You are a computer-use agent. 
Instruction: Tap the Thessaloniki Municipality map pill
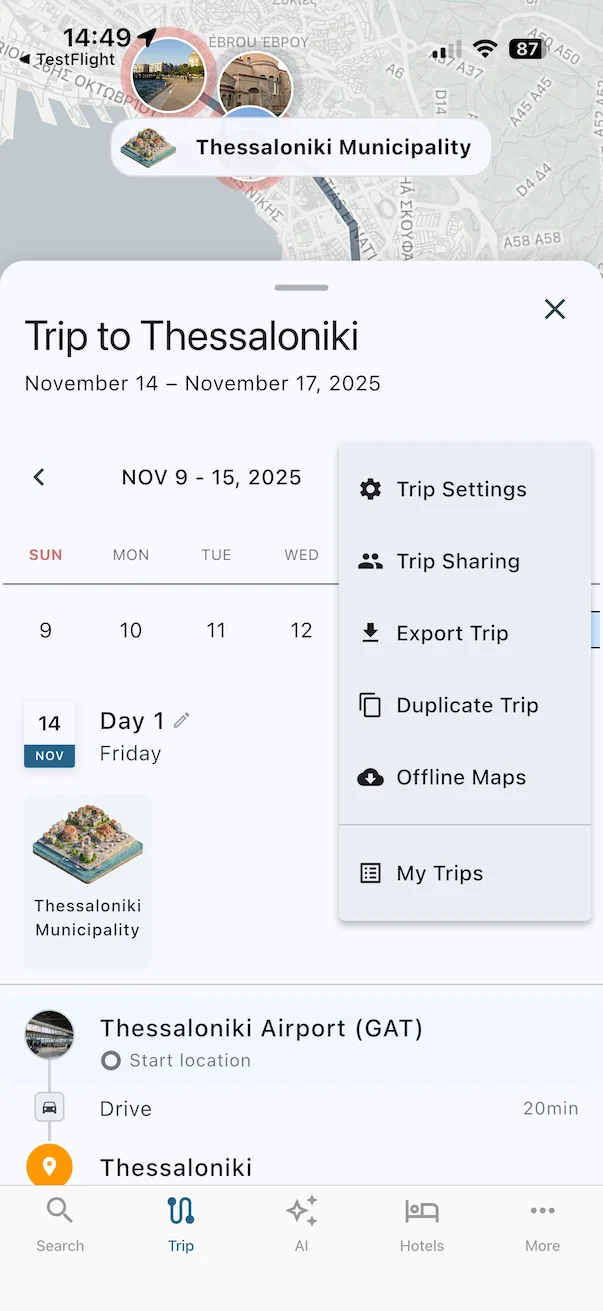[x=300, y=147]
